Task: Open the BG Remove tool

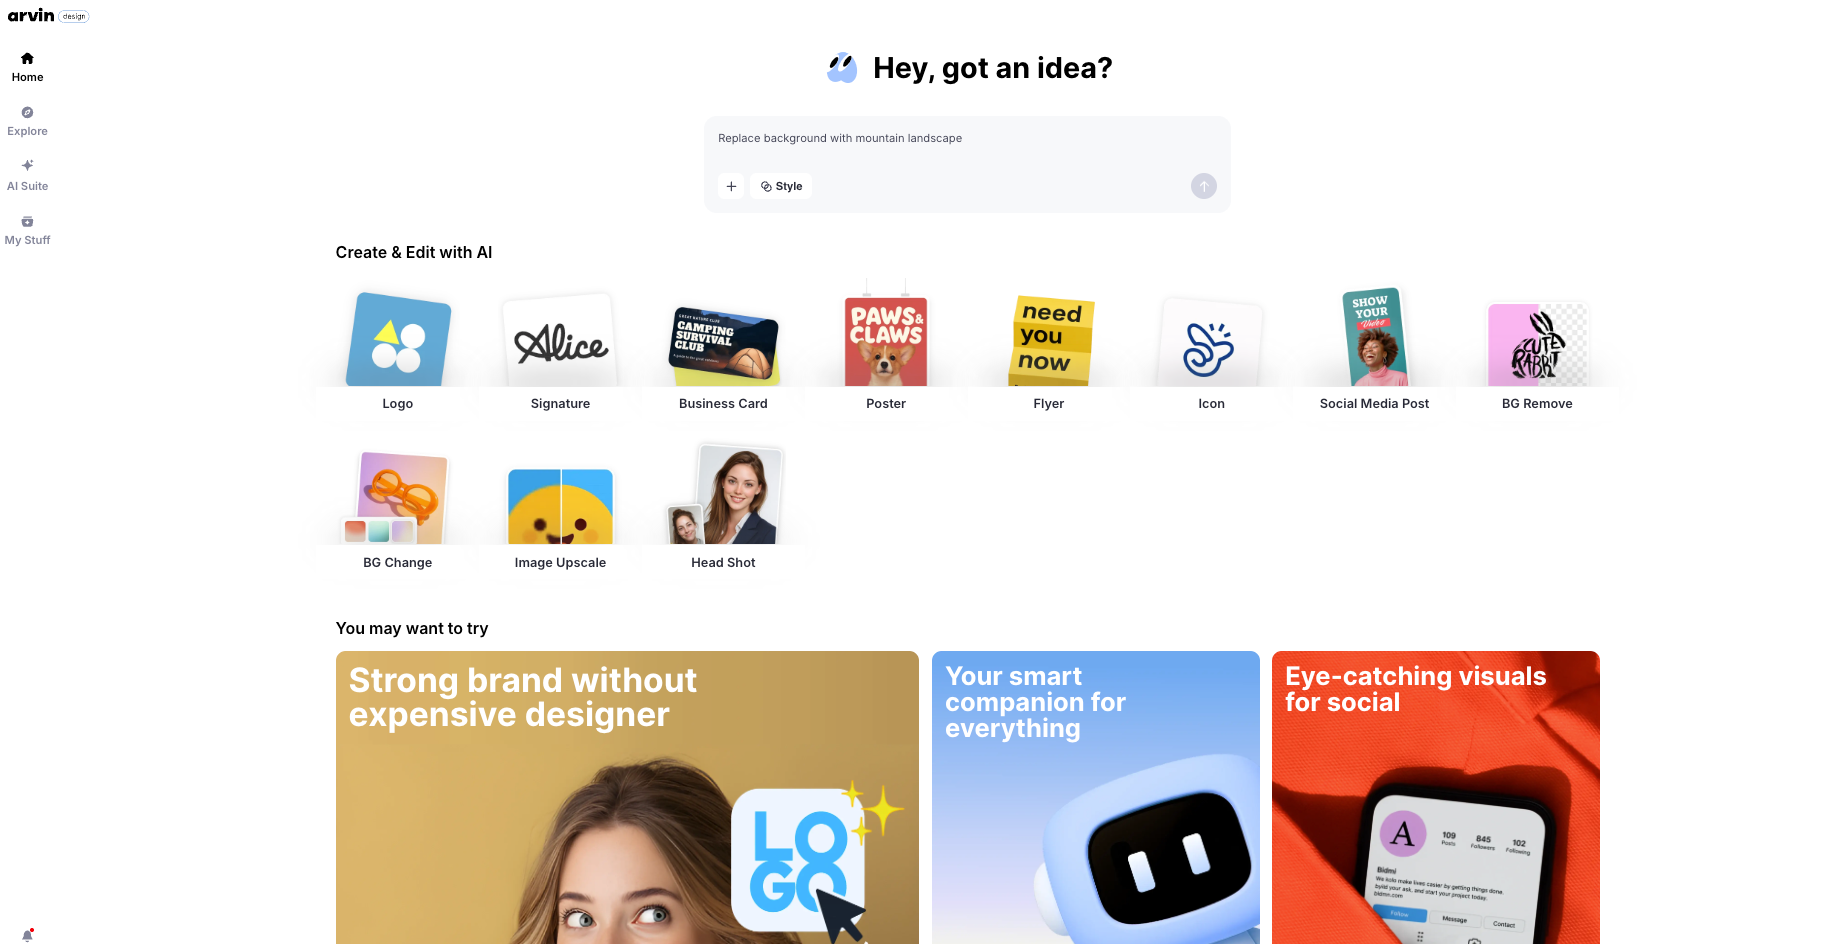Action: 1537,351
